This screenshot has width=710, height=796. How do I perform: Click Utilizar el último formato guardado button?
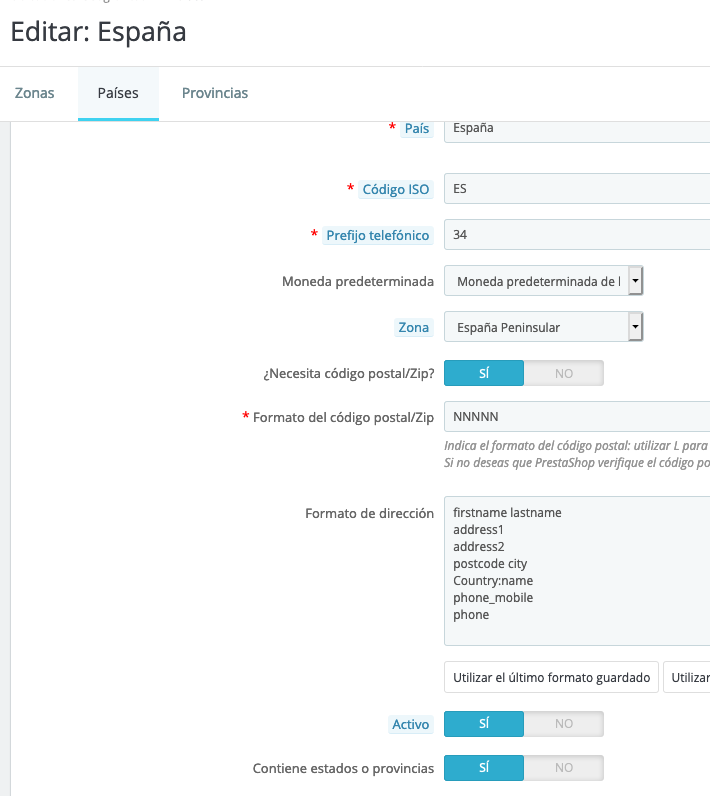click(551, 677)
